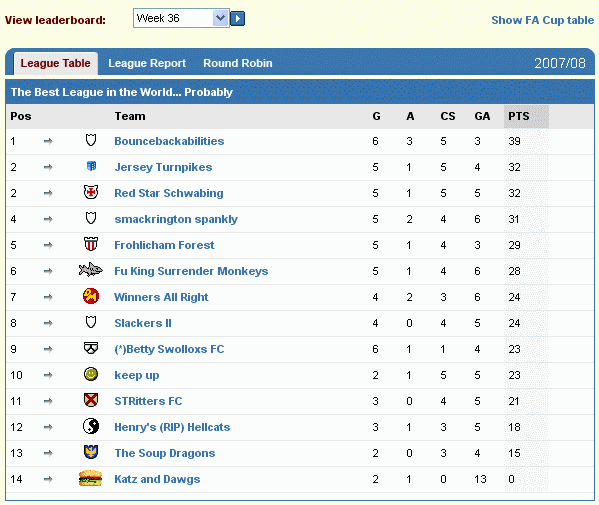Image resolution: width=599 pixels, height=505 pixels.
Task: Switch to the Round Robin tab
Action: click(x=238, y=63)
